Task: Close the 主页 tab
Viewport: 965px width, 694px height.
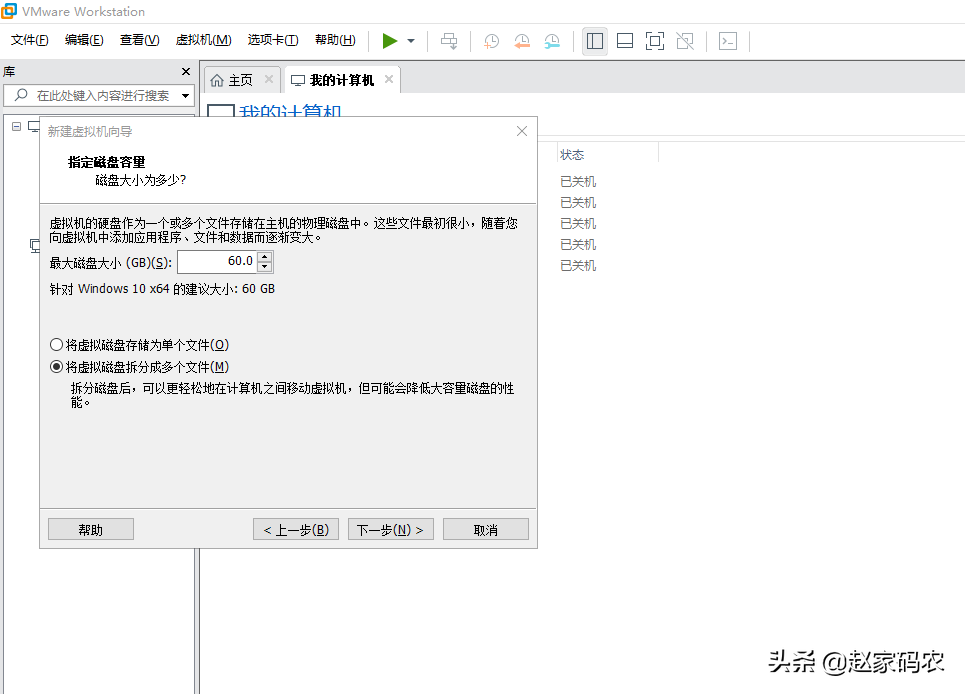Action: [x=268, y=79]
